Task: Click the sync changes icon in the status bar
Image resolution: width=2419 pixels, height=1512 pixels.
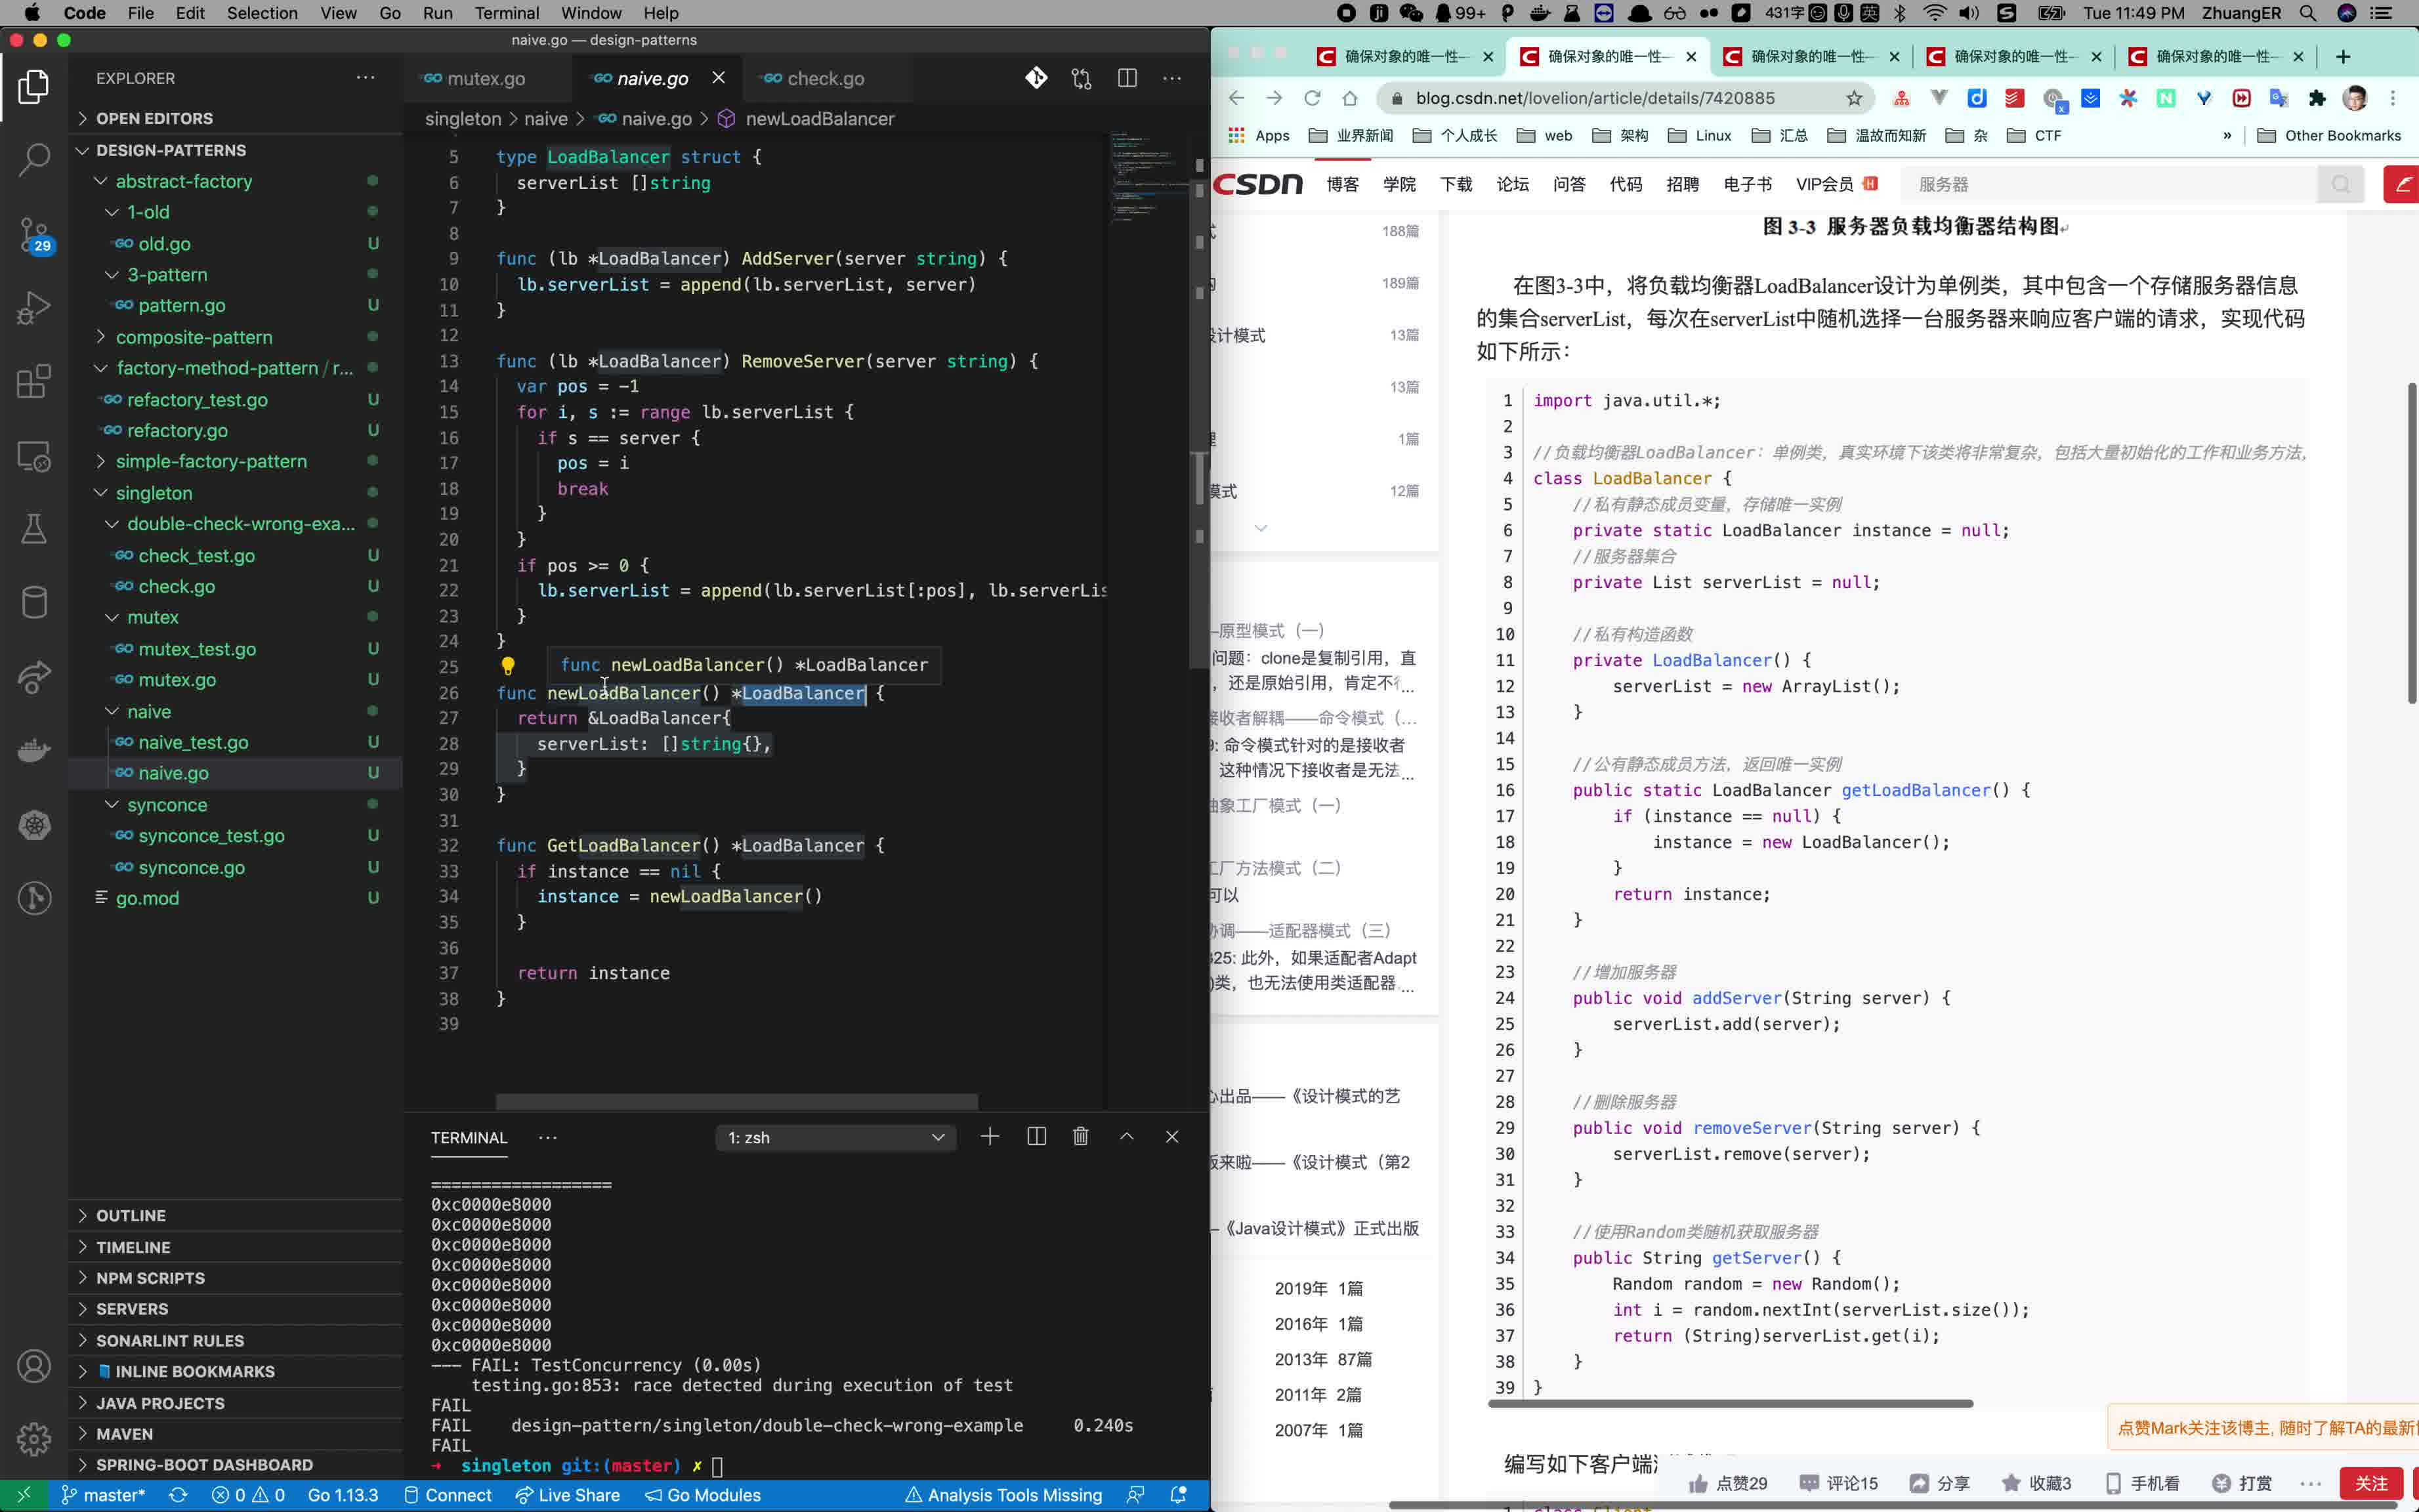Action: tap(178, 1495)
